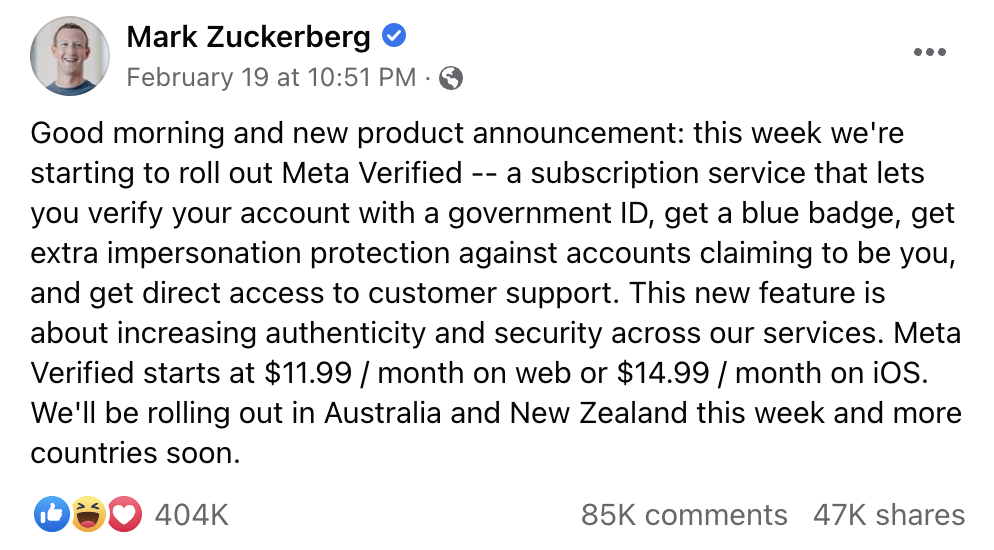This screenshot has width=994, height=550.
Task: Open the three-dot post options menu
Action: pos(930,53)
